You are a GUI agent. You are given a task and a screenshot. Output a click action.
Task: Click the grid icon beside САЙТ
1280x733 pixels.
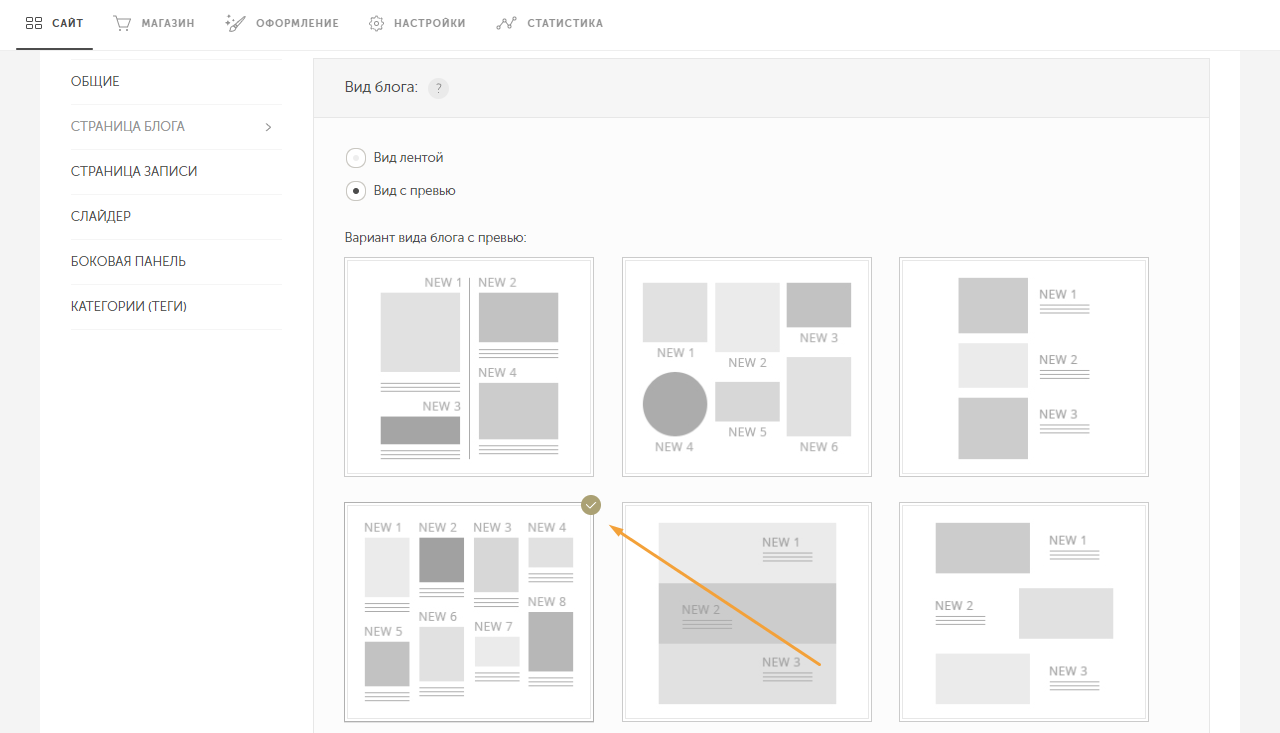[x=34, y=23]
